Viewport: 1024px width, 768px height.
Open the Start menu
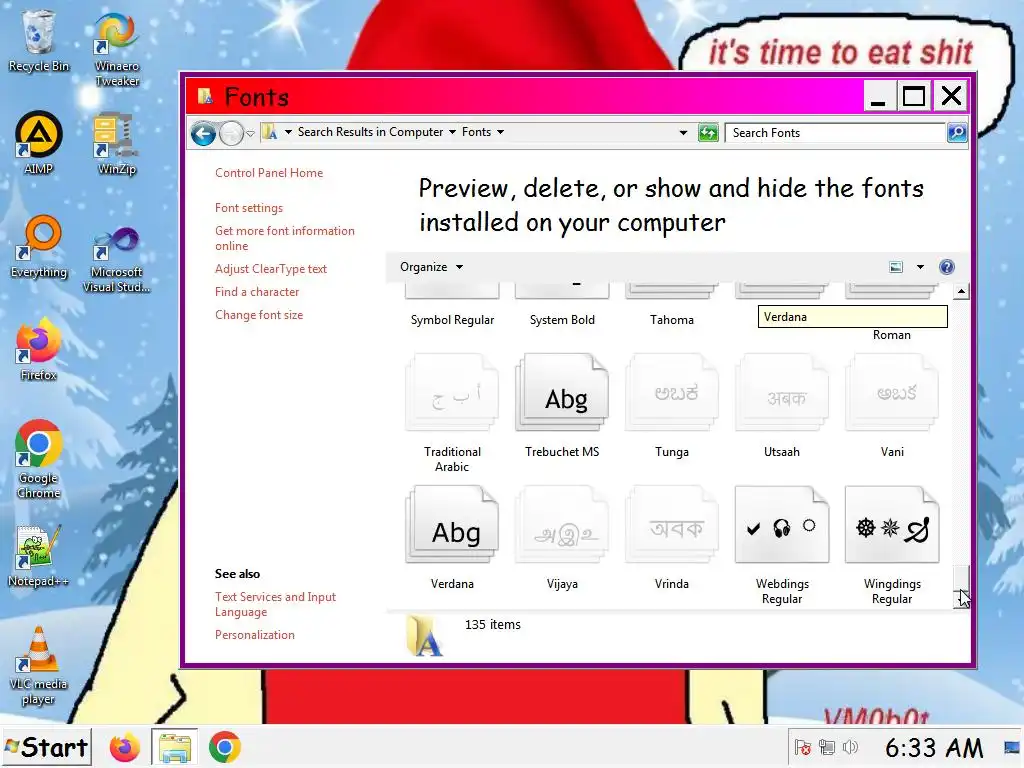click(46, 747)
